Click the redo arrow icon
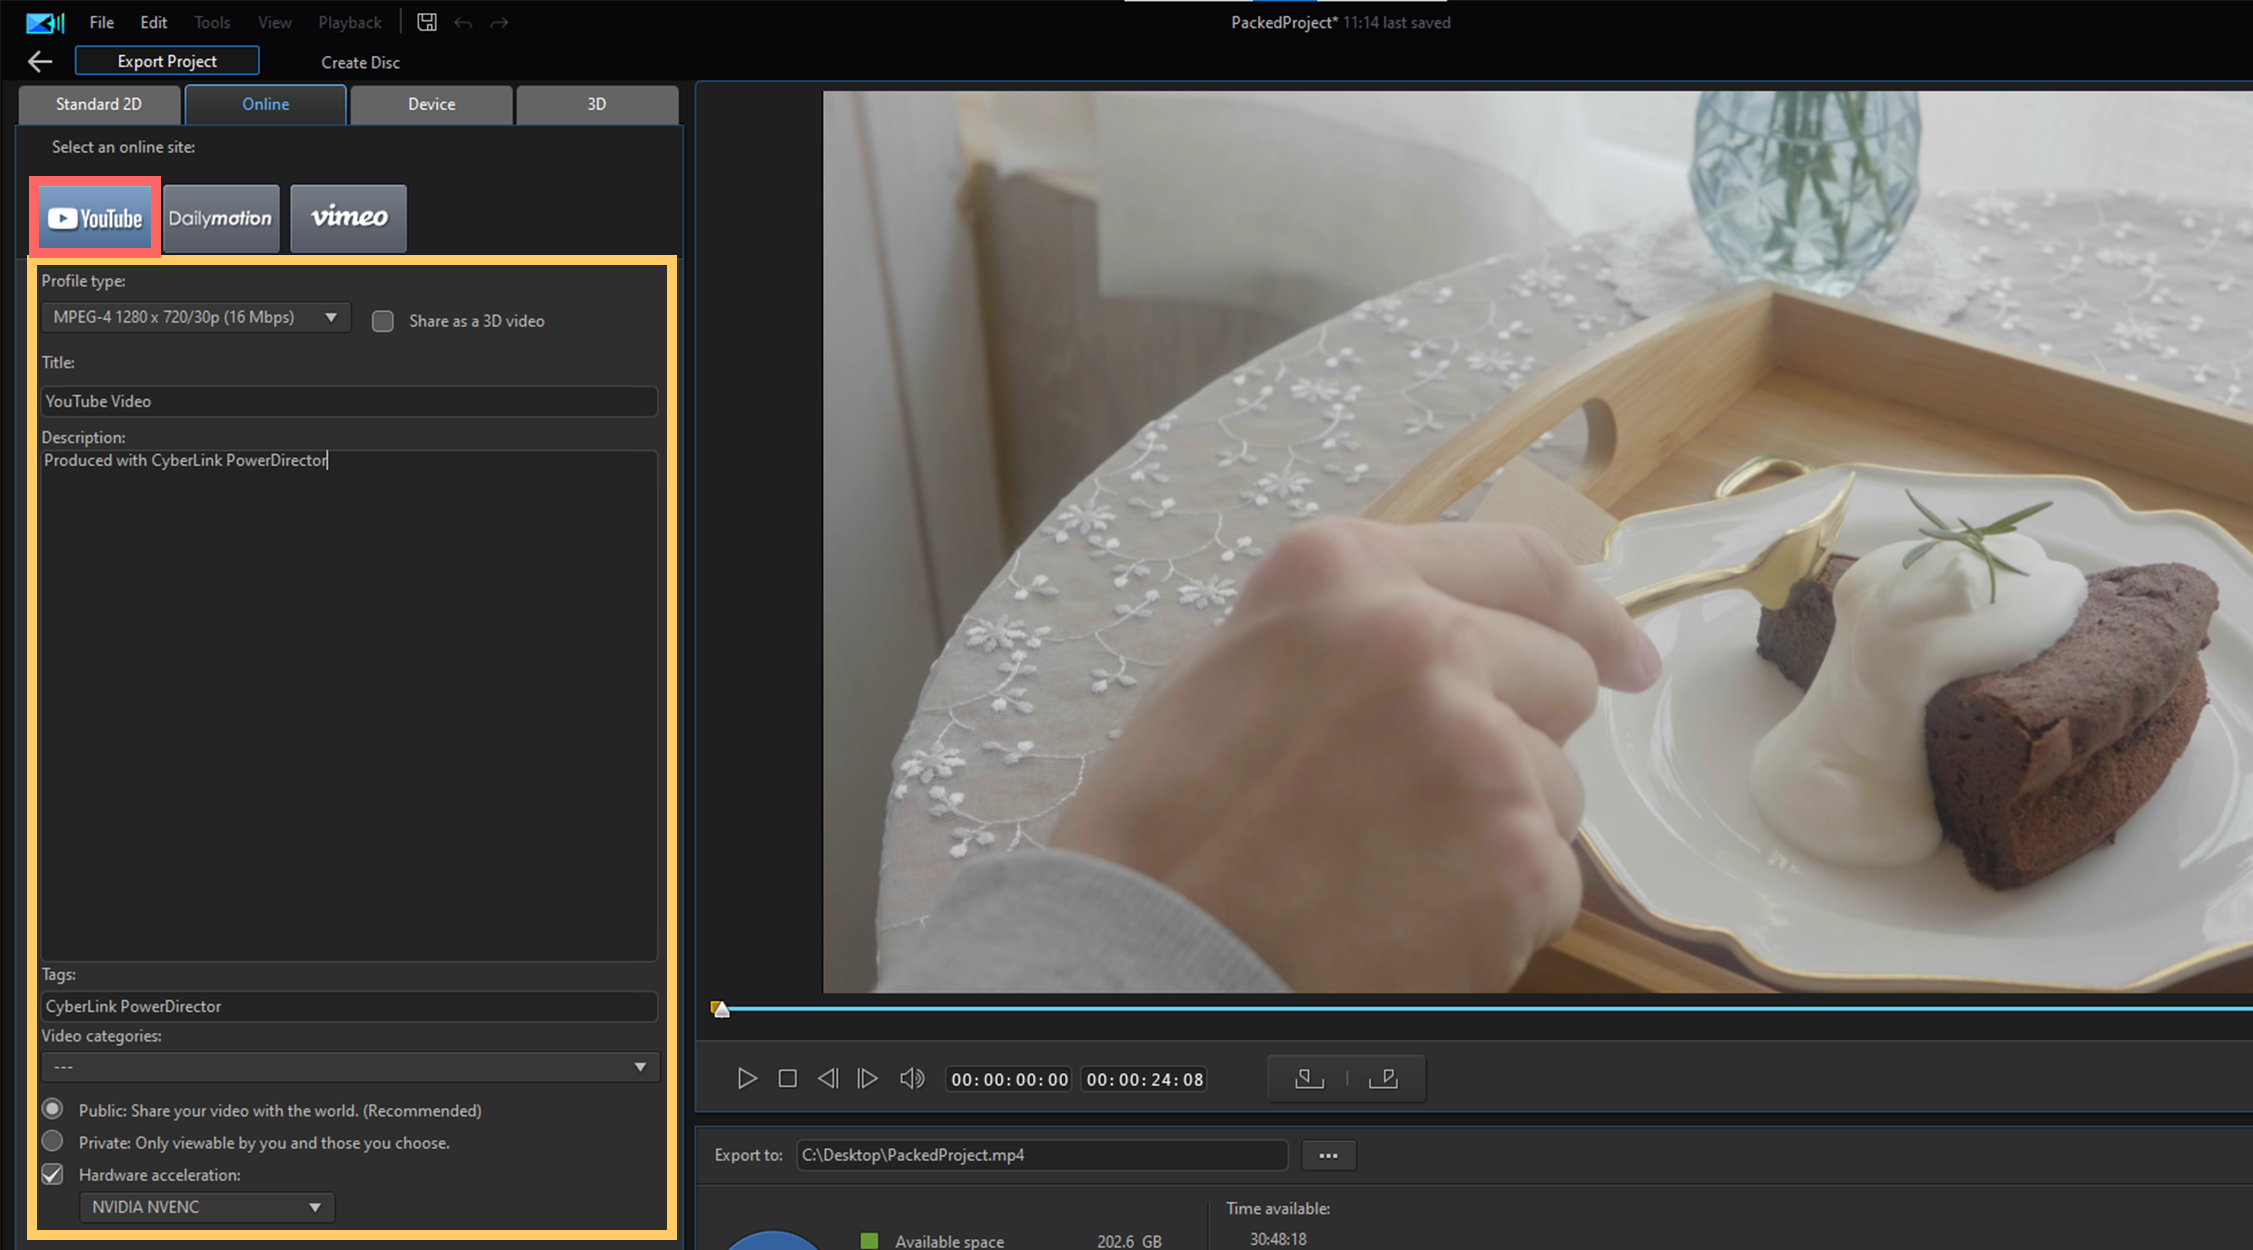 [x=499, y=22]
